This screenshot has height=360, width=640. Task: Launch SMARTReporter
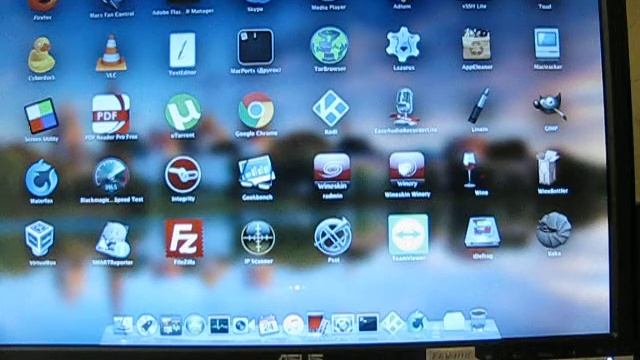[113, 240]
